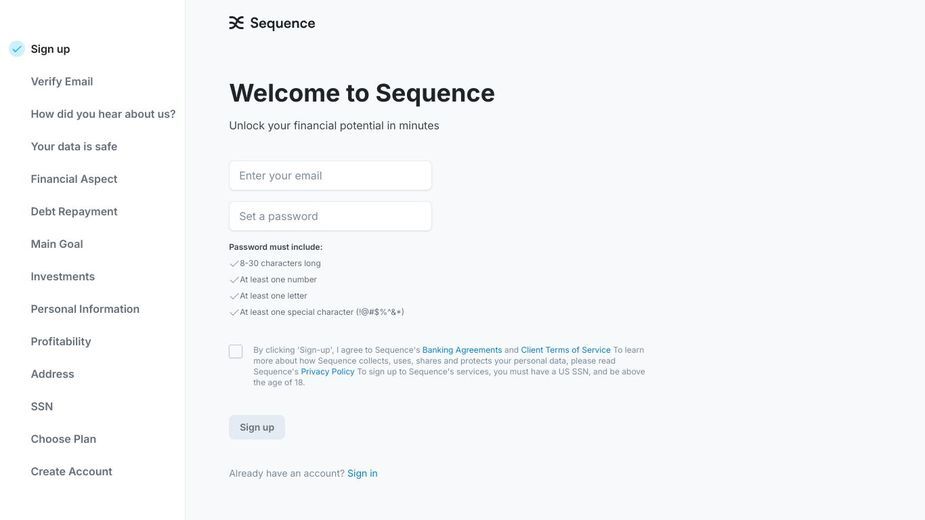This screenshot has height=520, width=925.
Task: Open the Create Account step
Action: pos(71,472)
